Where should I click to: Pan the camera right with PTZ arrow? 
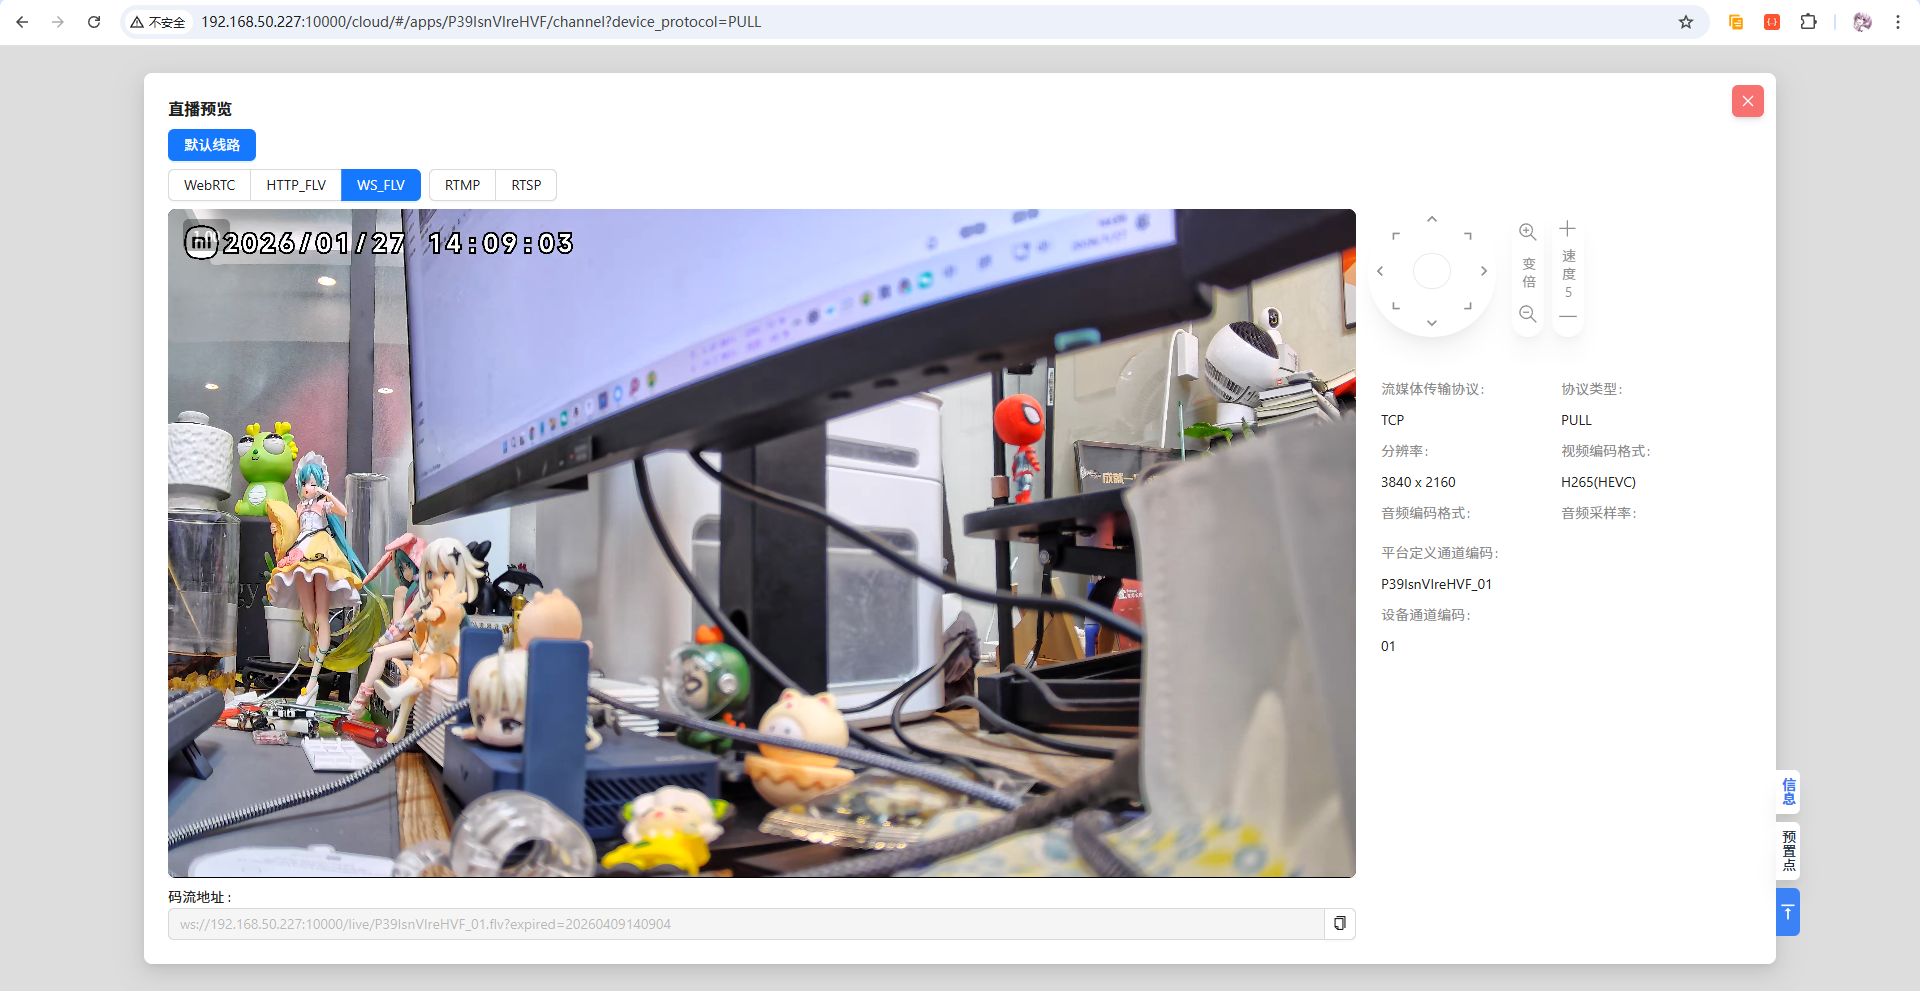(1484, 271)
